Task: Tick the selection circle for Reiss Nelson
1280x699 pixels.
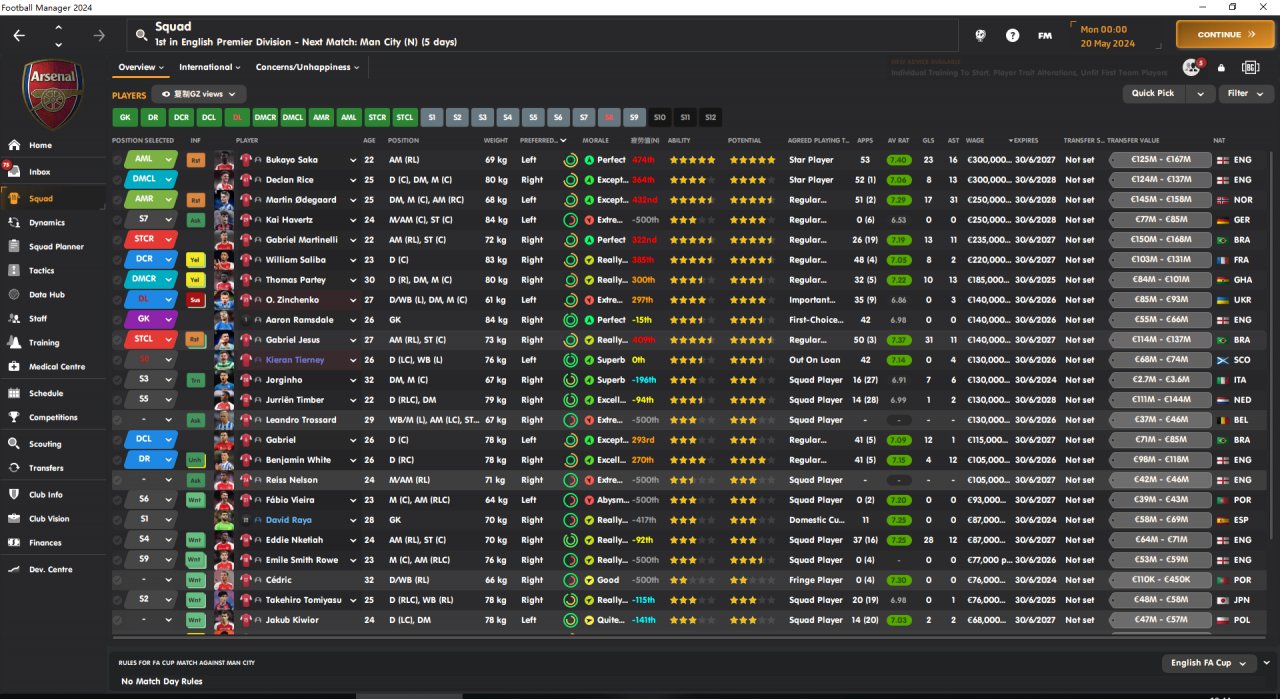Action: [x=118, y=480]
